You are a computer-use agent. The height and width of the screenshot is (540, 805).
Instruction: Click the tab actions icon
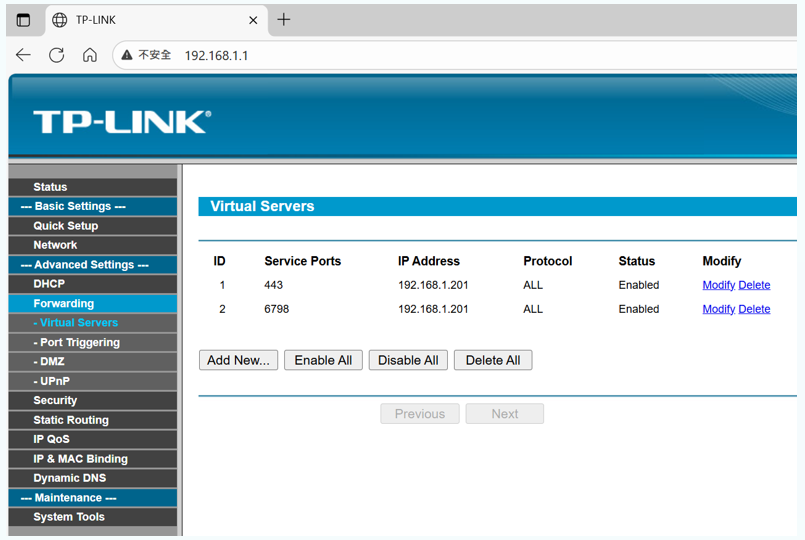pyautogui.click(x=23, y=20)
